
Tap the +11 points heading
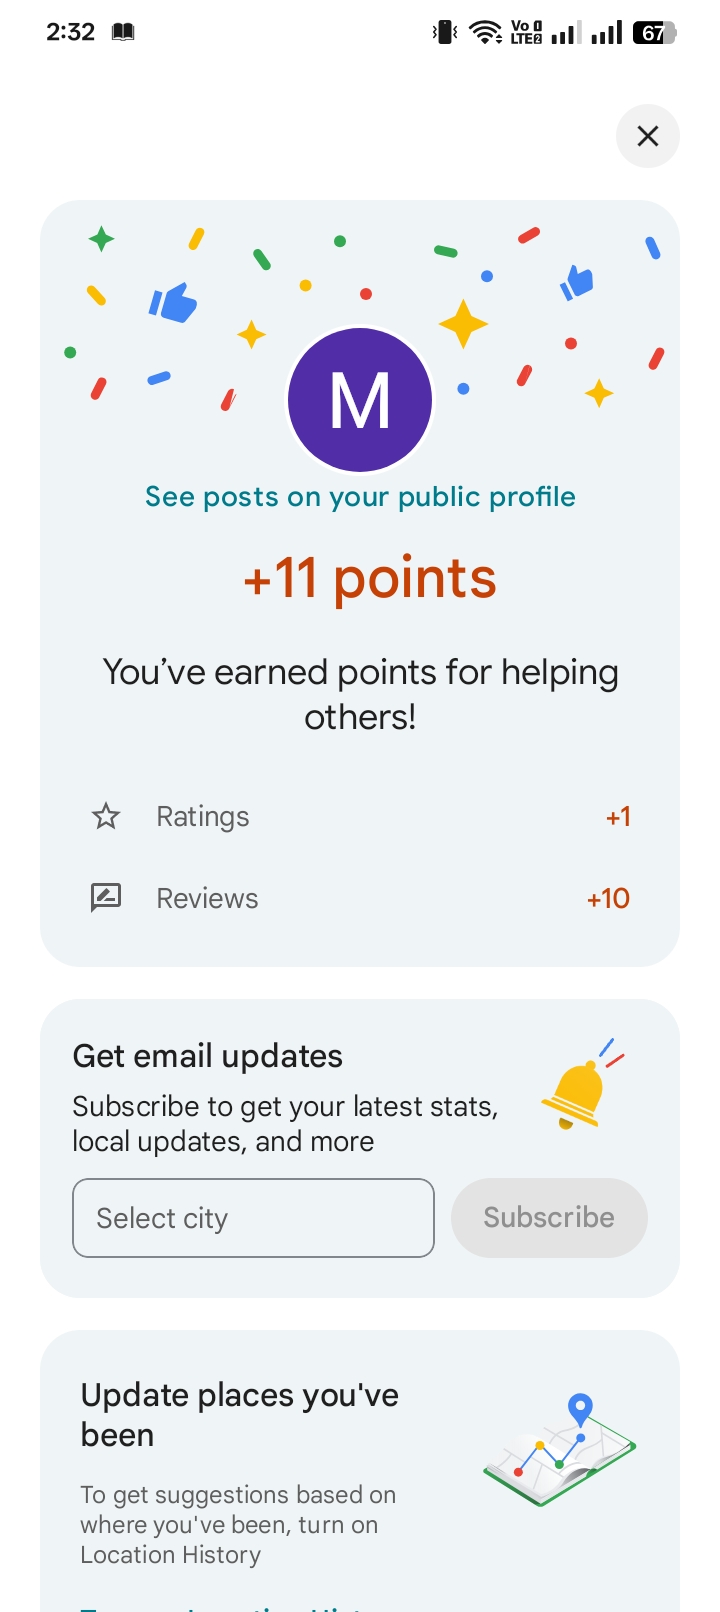point(370,578)
